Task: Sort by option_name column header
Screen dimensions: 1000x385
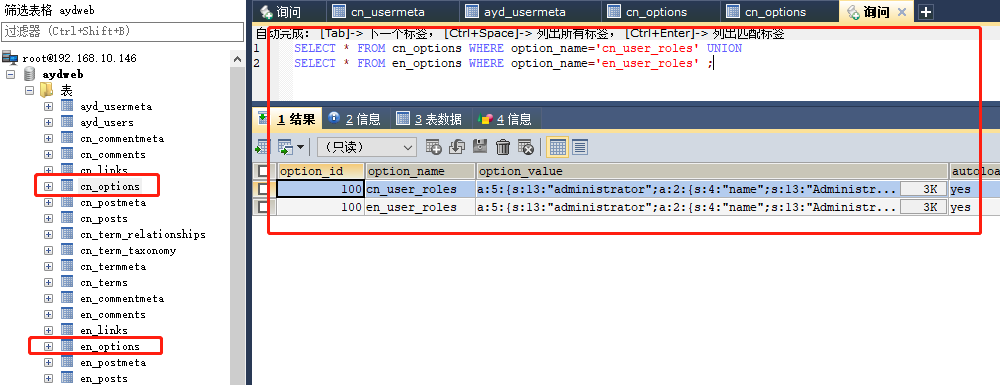Action: tap(420, 171)
